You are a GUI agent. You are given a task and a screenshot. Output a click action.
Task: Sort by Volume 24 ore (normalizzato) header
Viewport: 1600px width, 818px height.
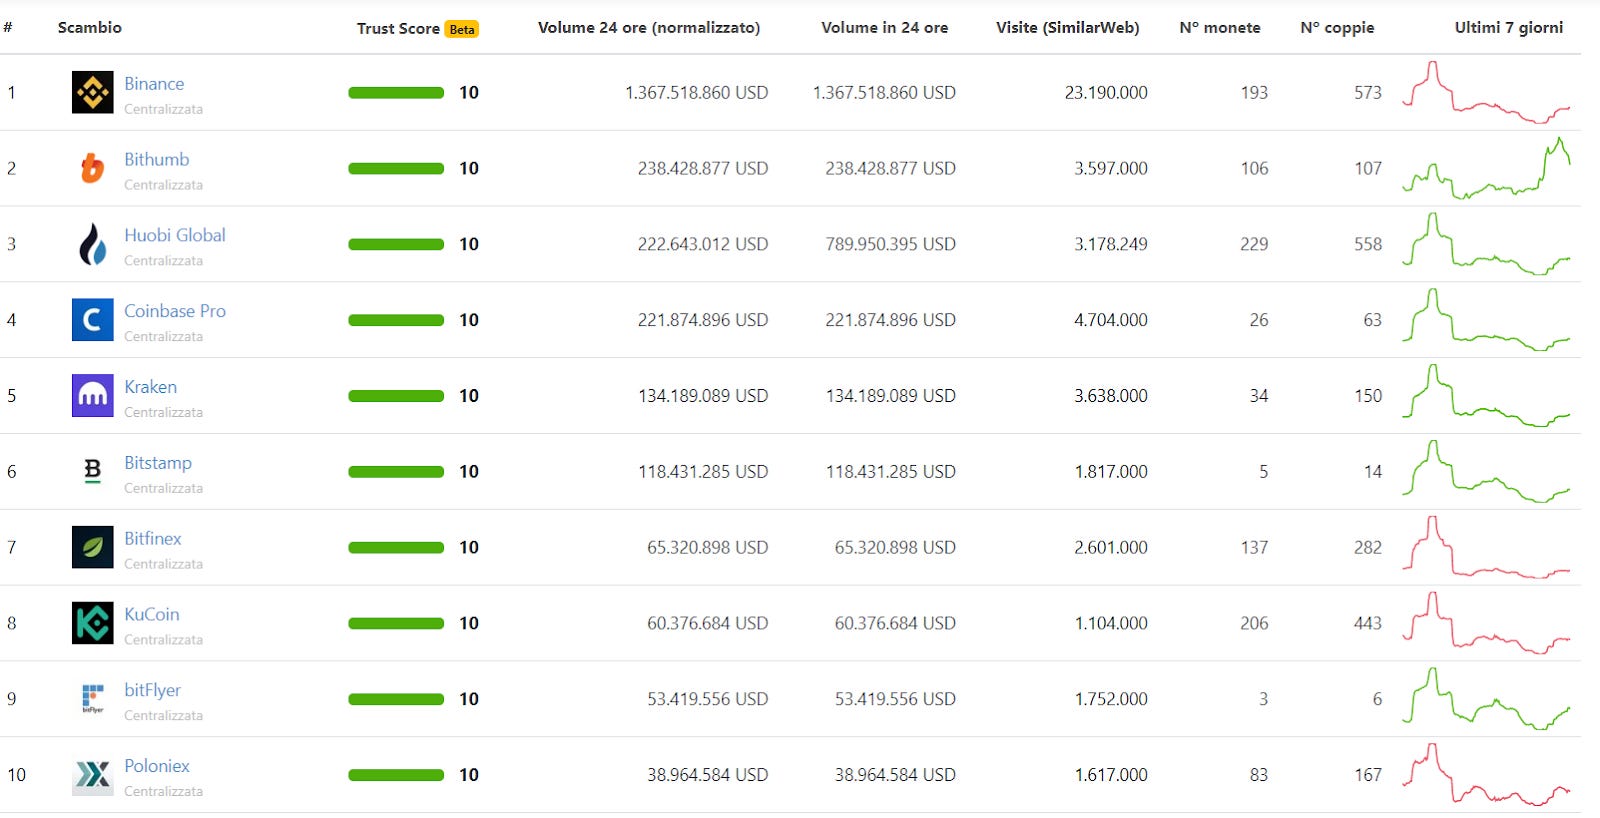click(649, 28)
